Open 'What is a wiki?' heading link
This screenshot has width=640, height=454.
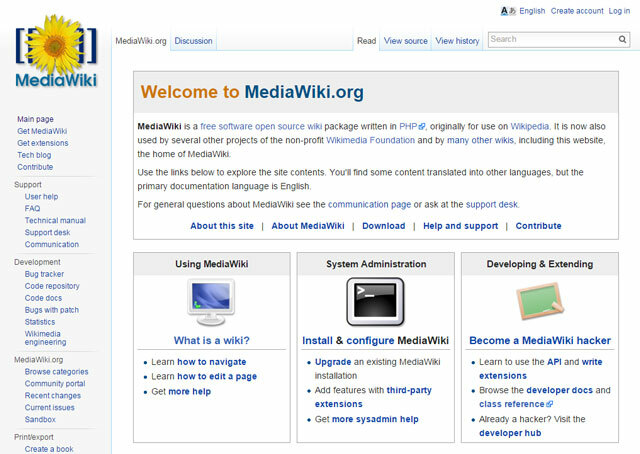(x=211, y=340)
